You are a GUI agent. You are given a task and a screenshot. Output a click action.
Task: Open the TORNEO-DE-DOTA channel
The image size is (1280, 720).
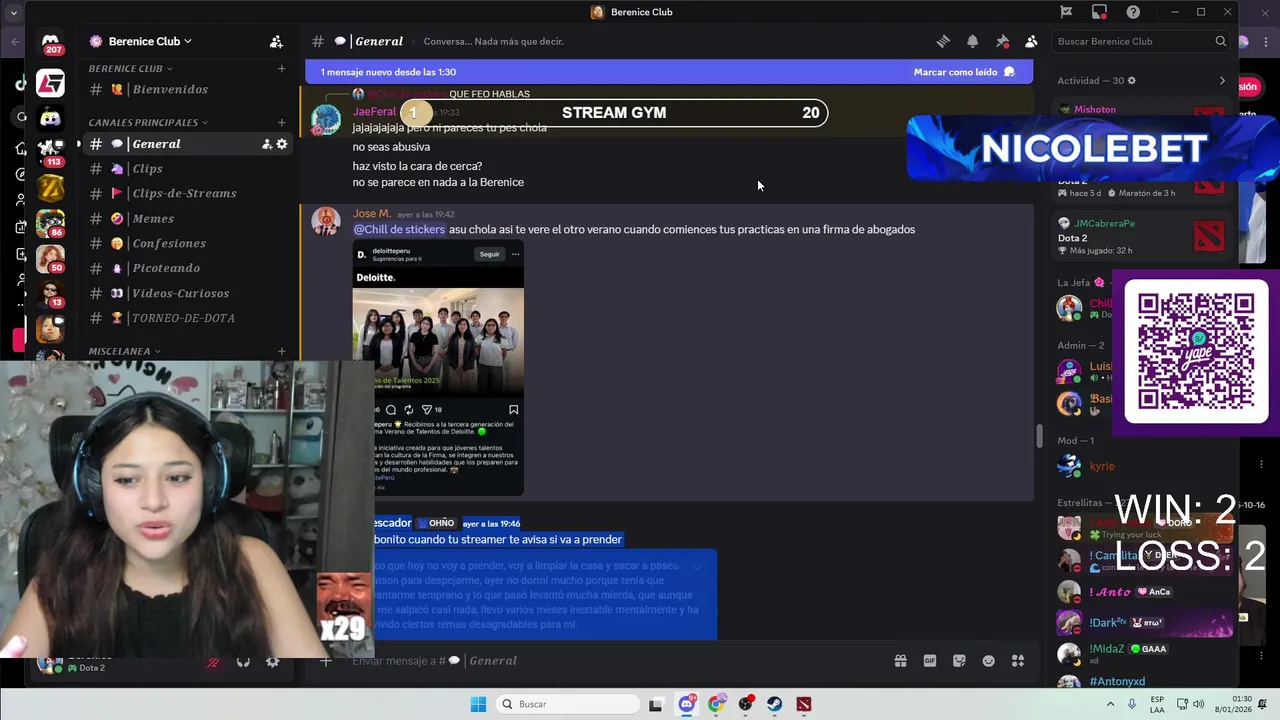point(186,318)
